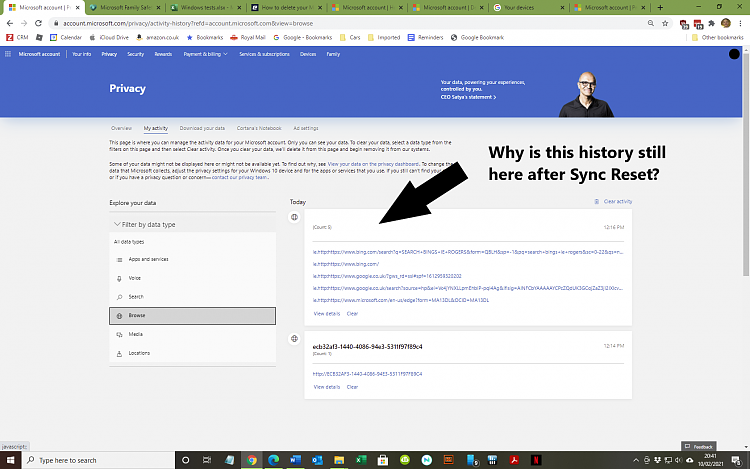The height and width of the screenshot is (469, 750).
Task: Open Rewards in the top navigation
Action: coord(163,54)
